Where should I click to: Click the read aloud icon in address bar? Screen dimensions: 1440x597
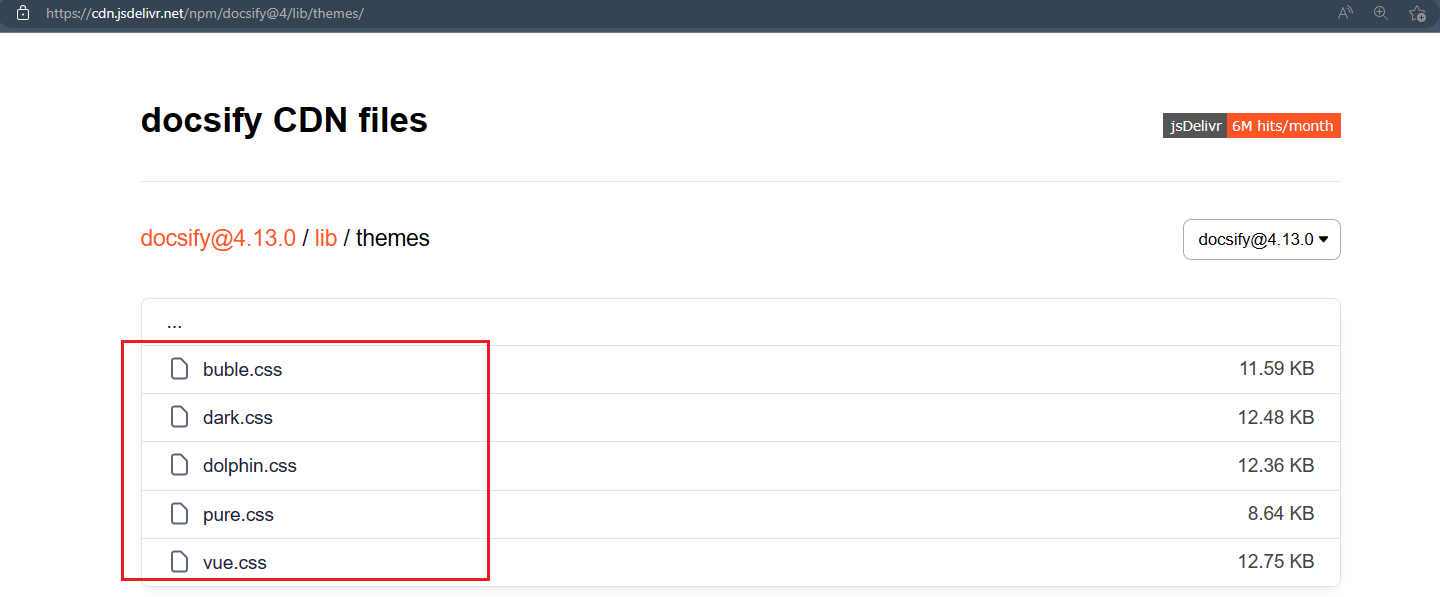(1345, 14)
